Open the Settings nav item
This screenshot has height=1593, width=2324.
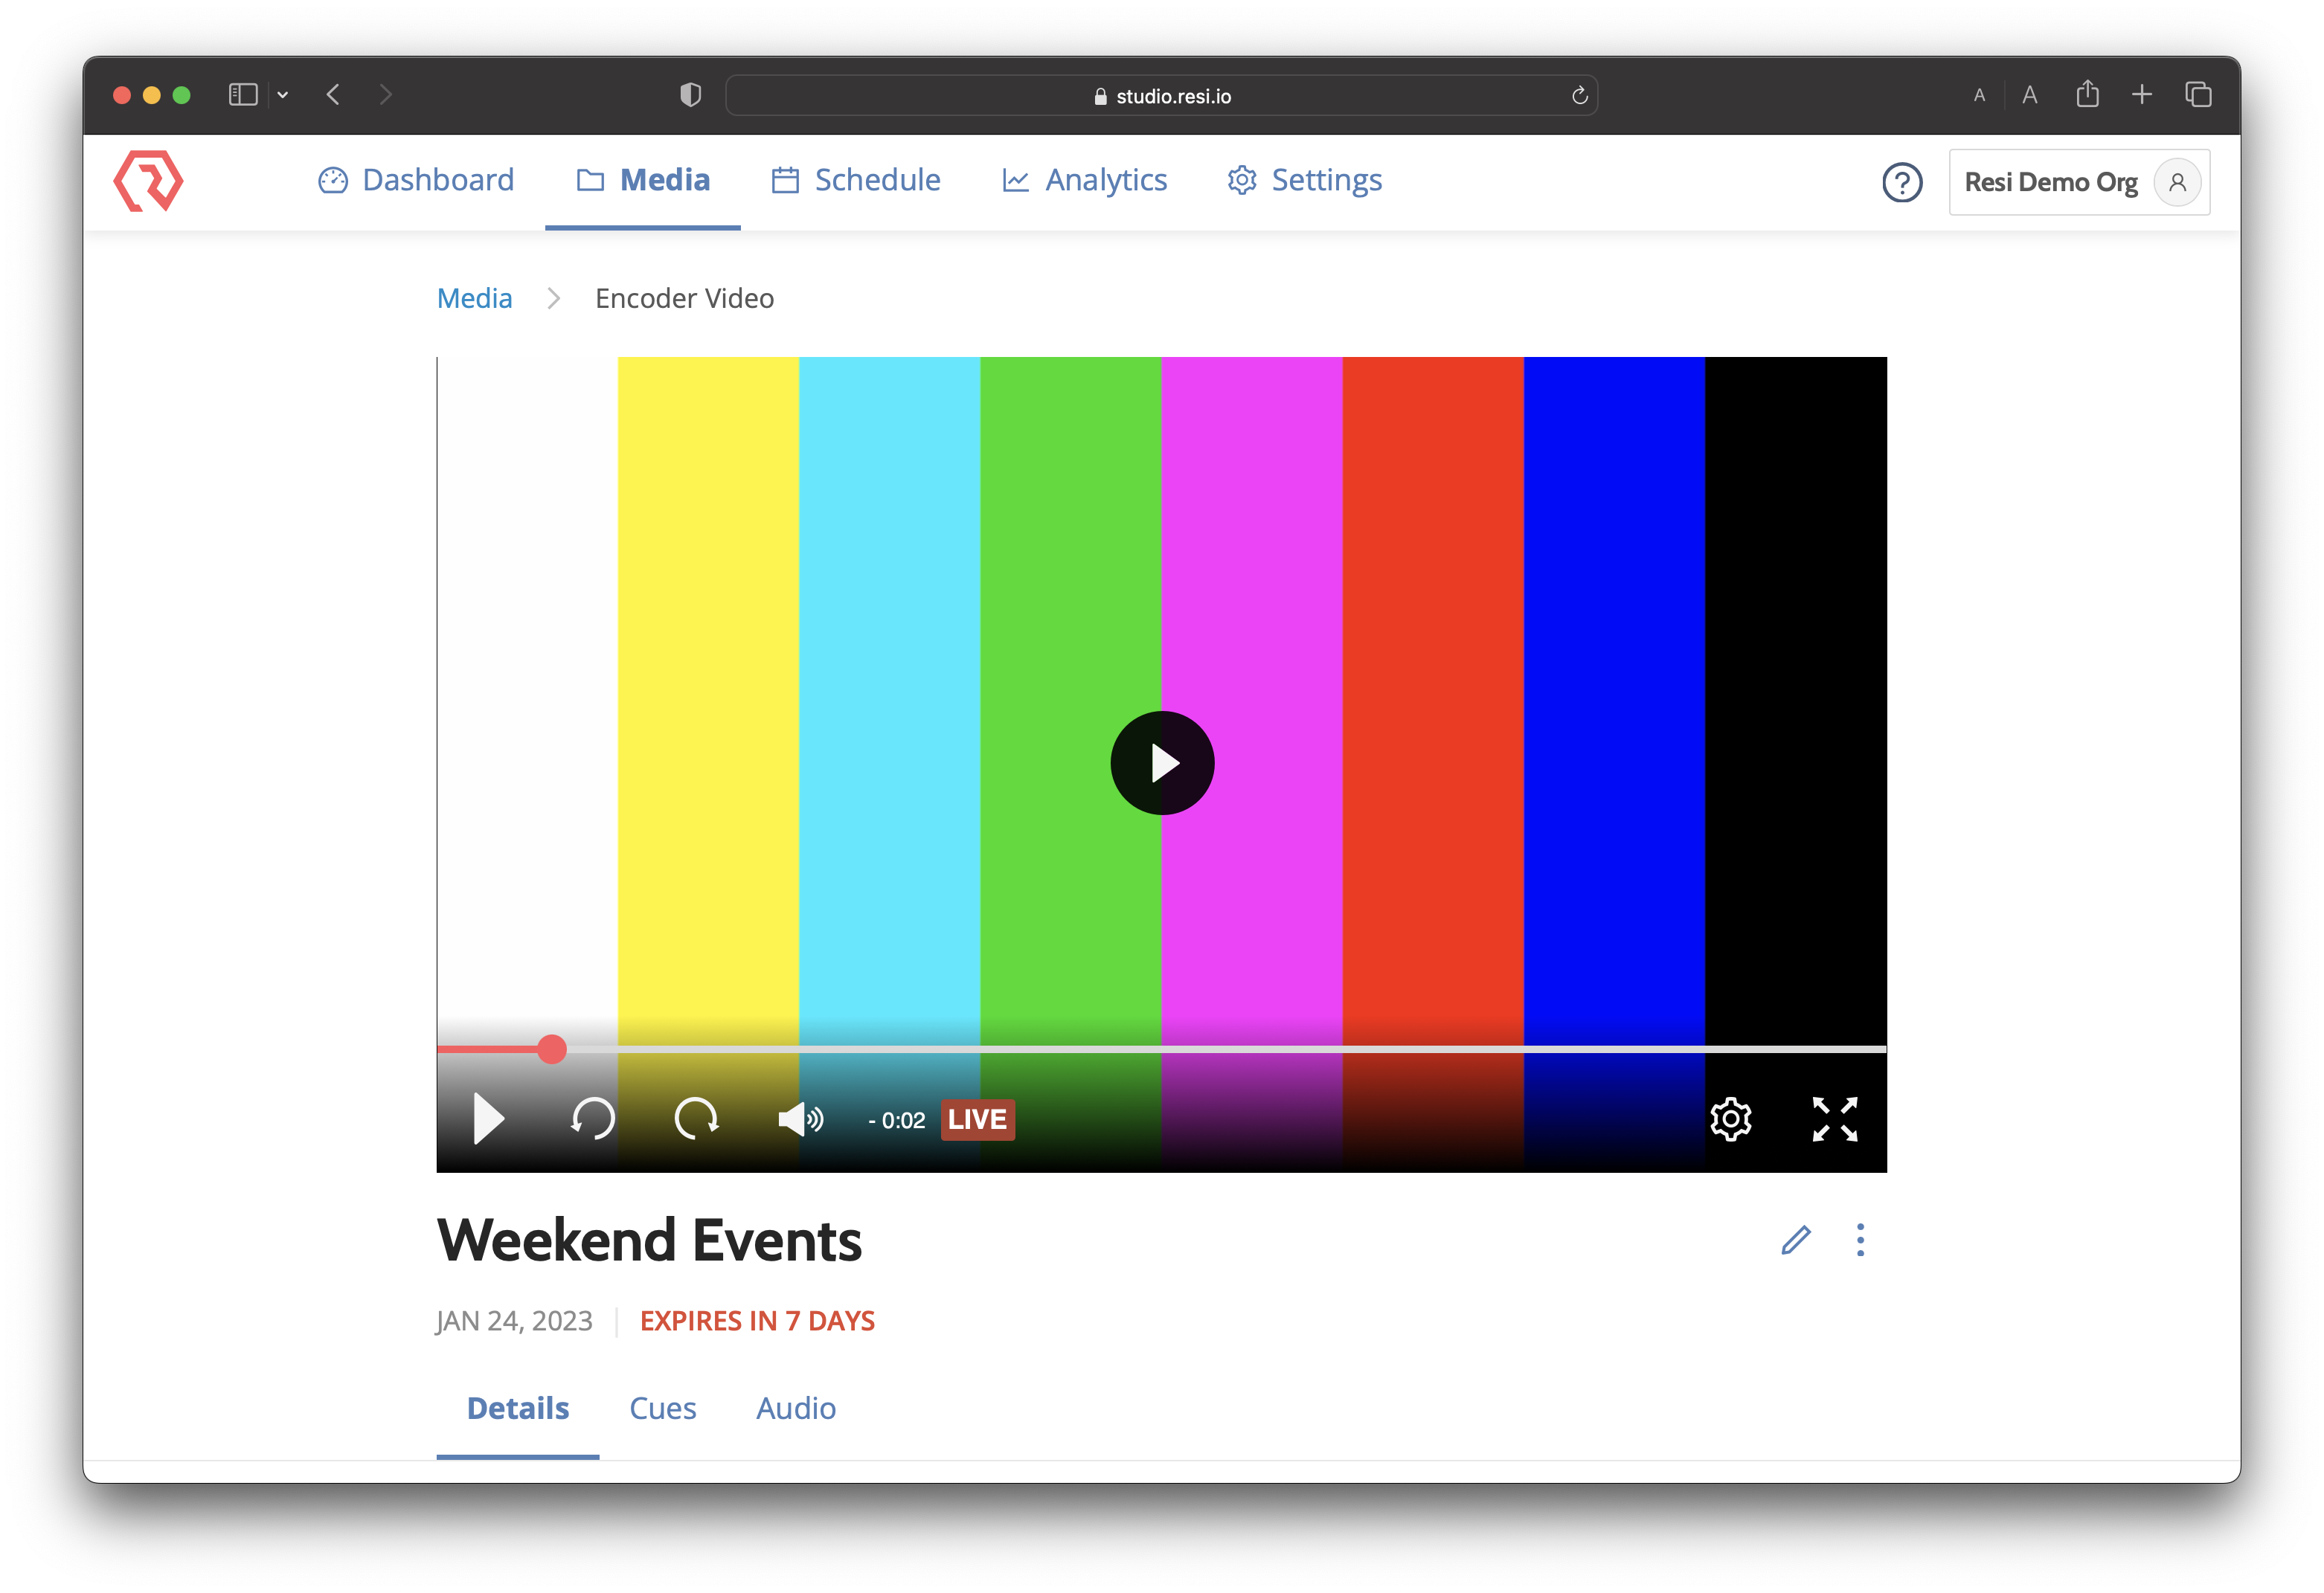click(x=1305, y=180)
